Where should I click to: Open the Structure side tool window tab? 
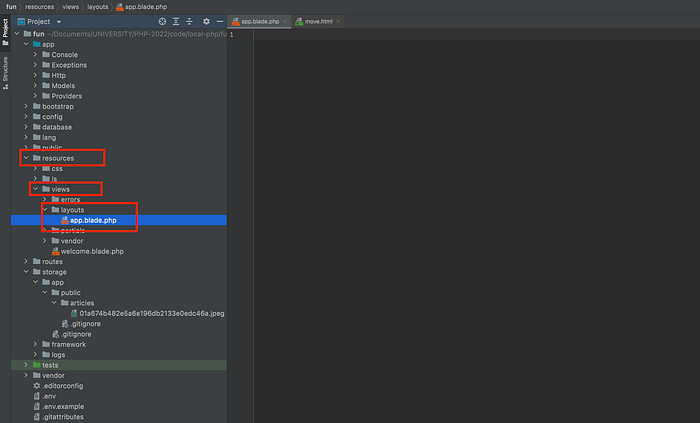pos(5,73)
